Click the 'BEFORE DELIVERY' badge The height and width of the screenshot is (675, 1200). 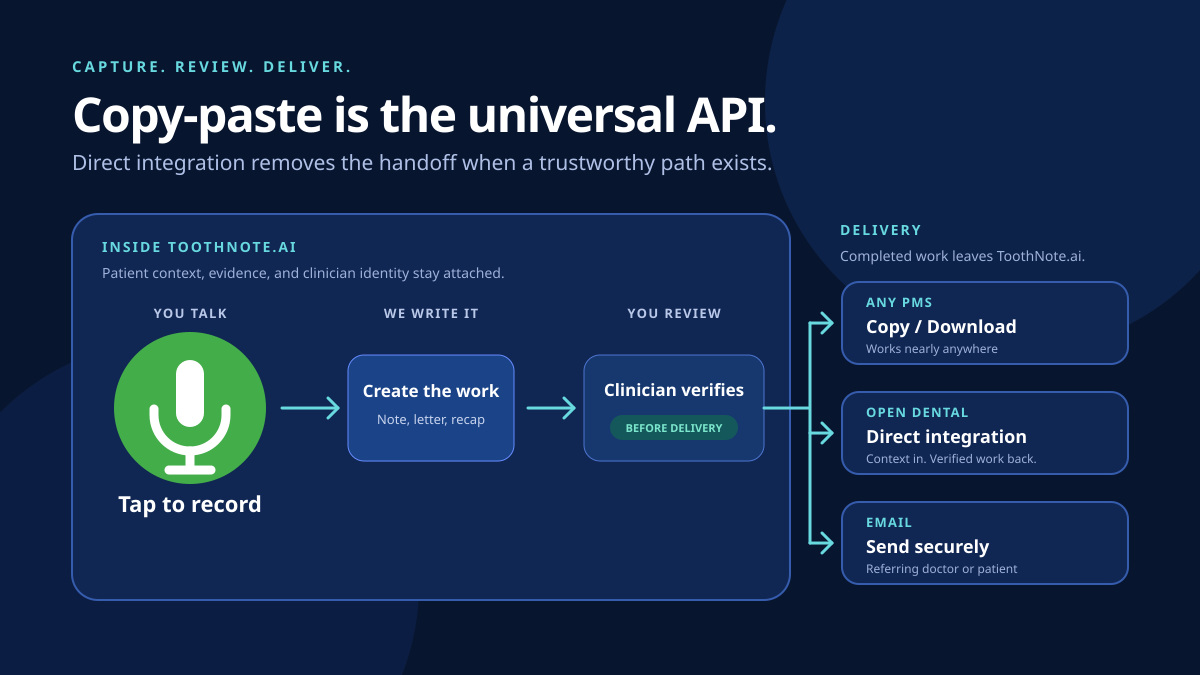click(x=674, y=428)
